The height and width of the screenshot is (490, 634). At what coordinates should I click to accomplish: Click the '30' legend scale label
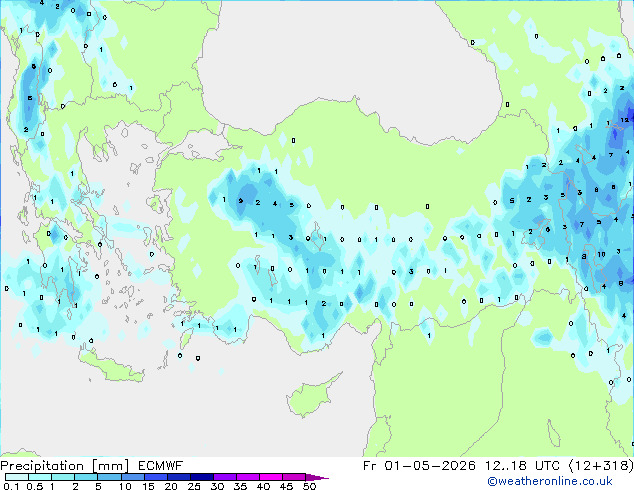[217, 486]
